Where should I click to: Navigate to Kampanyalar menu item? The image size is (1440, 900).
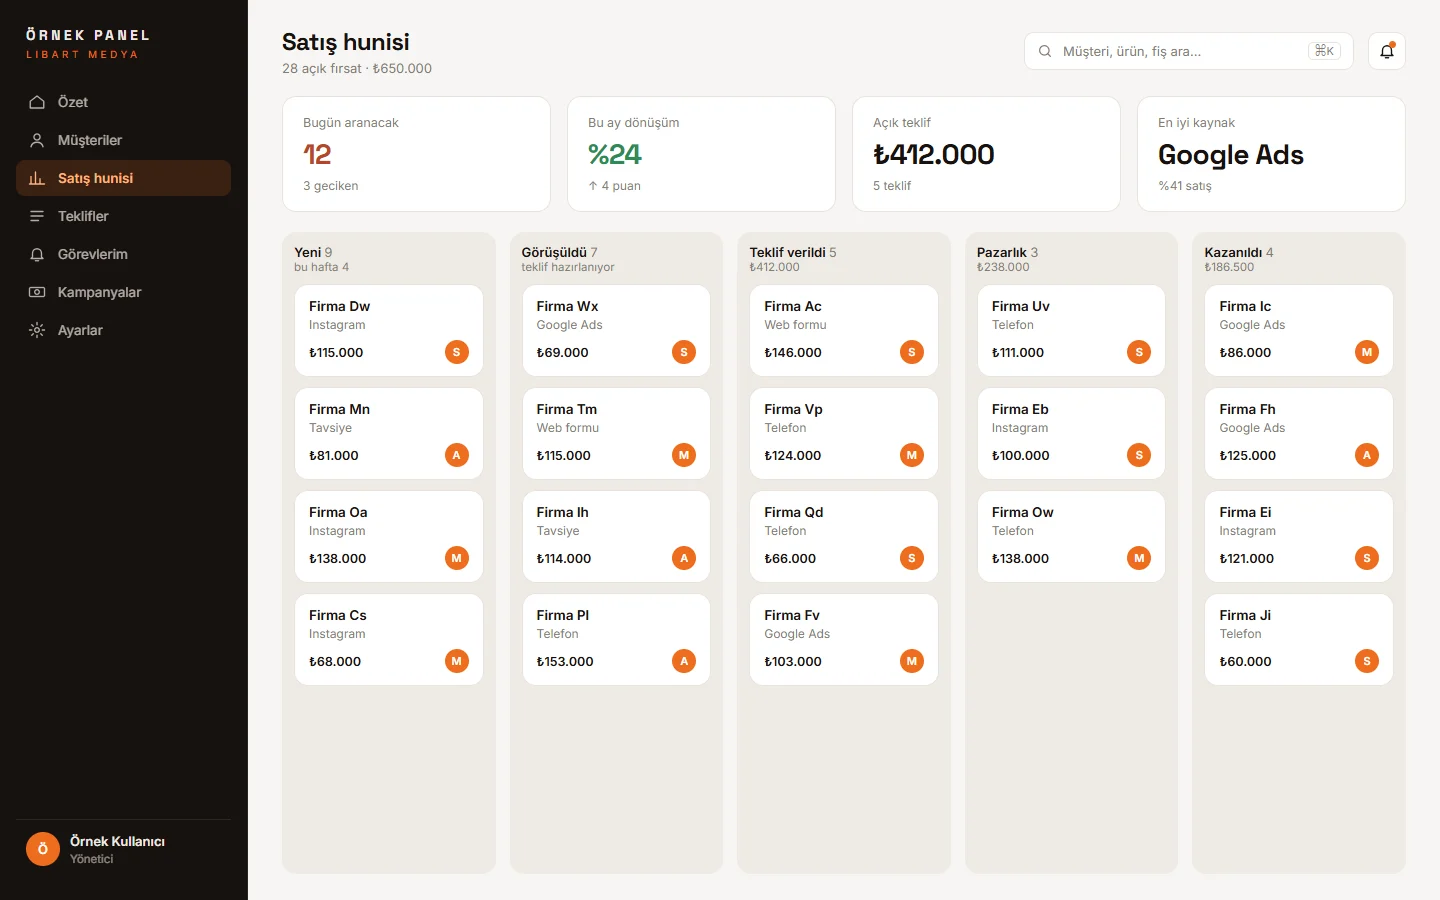coord(124,292)
